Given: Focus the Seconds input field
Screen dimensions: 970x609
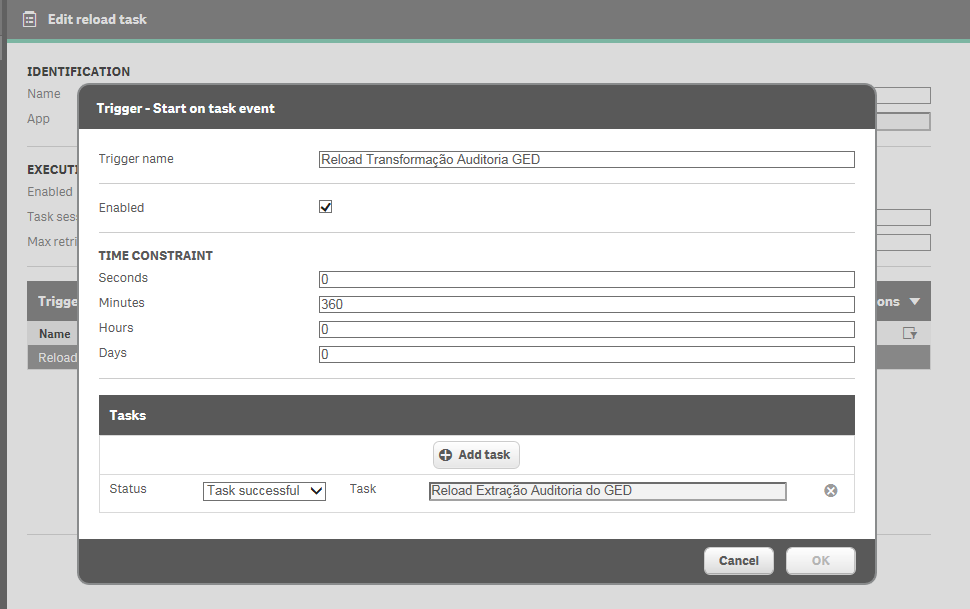Looking at the screenshot, I should [x=587, y=279].
